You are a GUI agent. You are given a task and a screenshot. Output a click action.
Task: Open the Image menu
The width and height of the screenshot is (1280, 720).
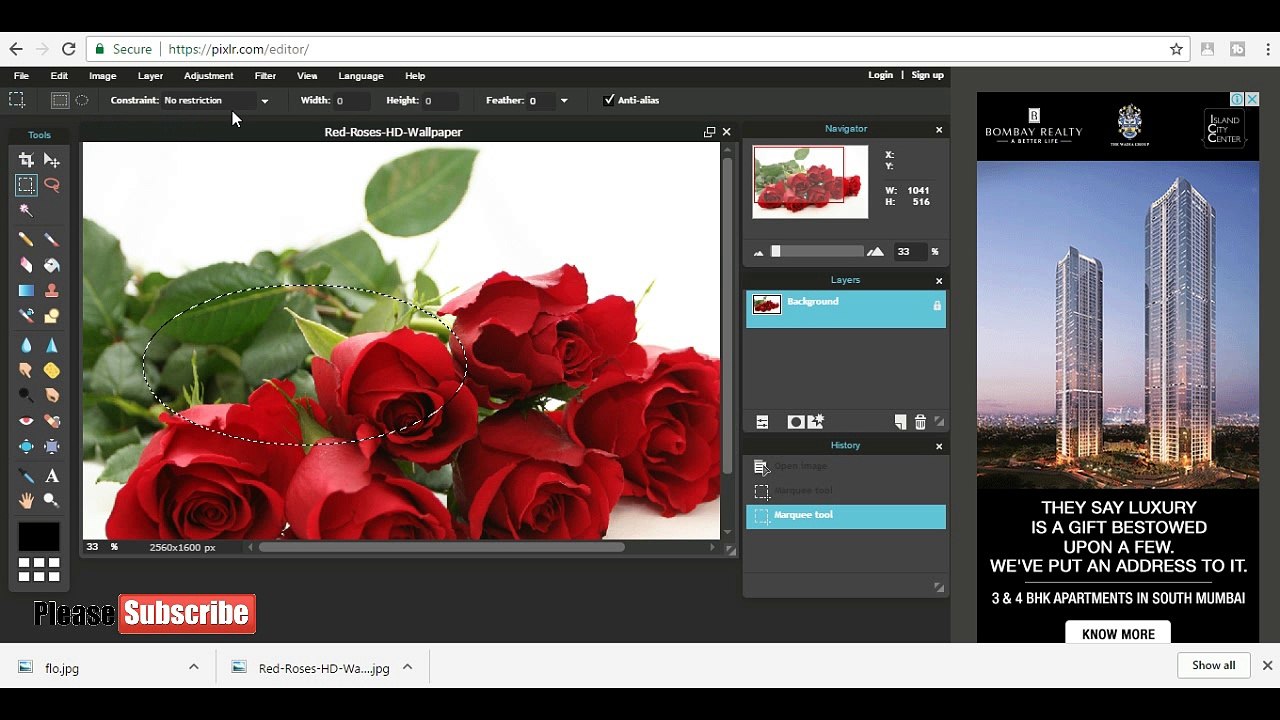pyautogui.click(x=103, y=76)
